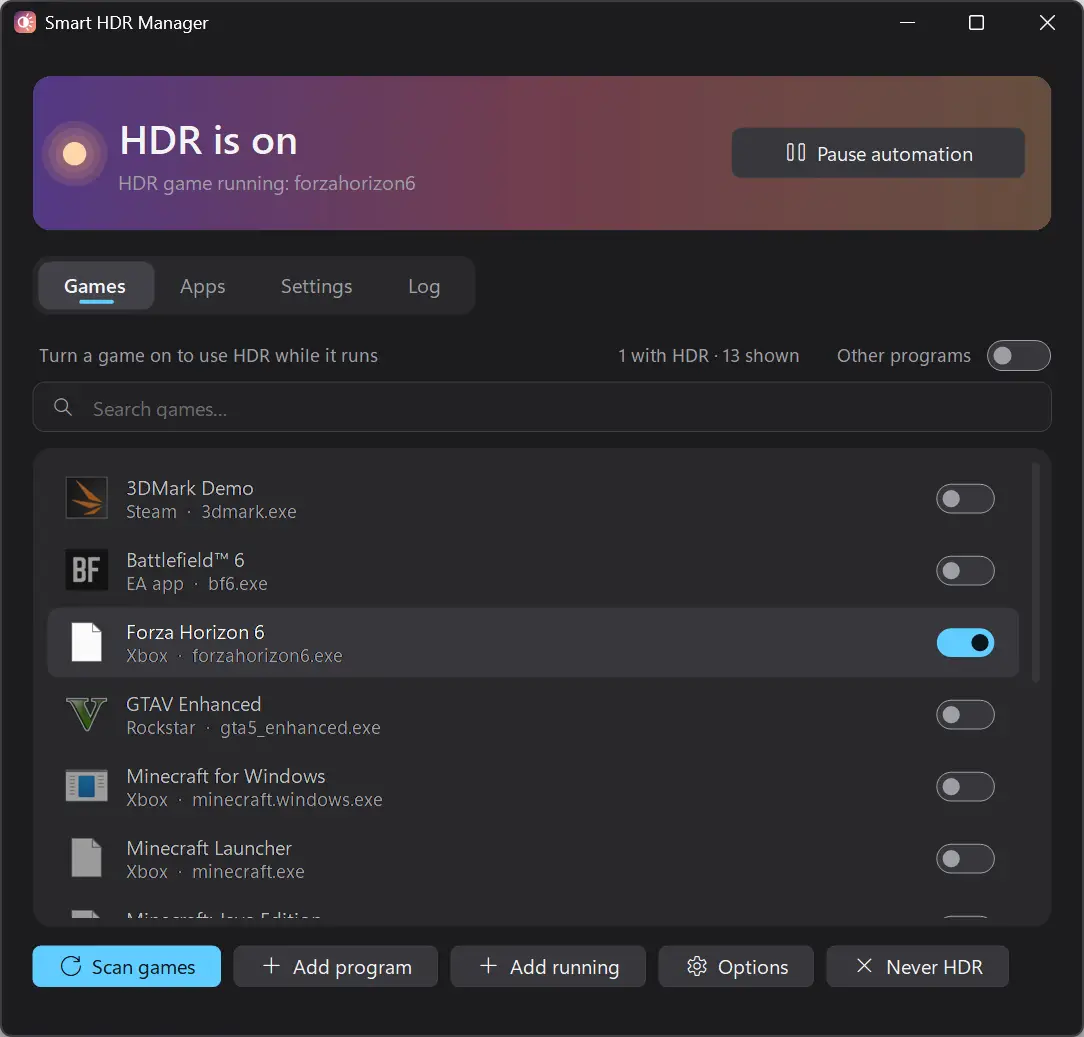This screenshot has width=1084, height=1037.
Task: Select the Battlefield™ 6 title text
Action: [185, 560]
